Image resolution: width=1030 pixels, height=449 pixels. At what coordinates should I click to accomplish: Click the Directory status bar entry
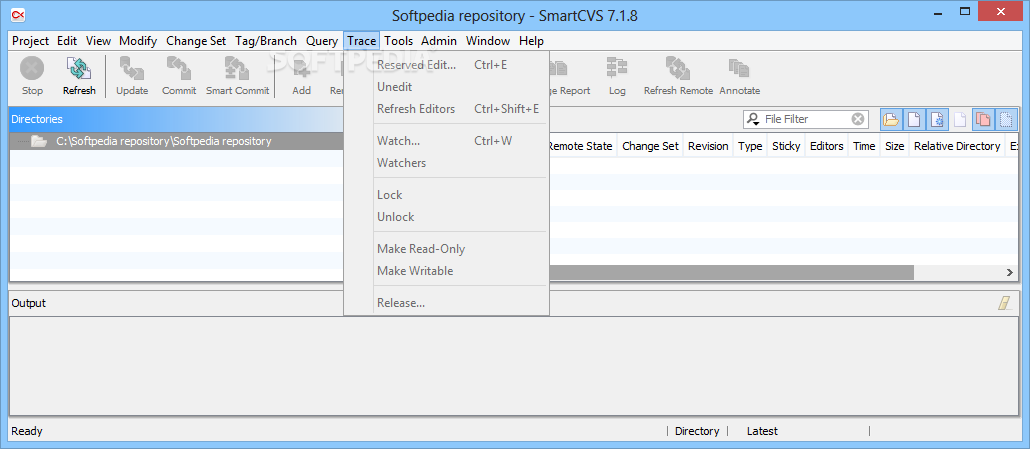(697, 431)
